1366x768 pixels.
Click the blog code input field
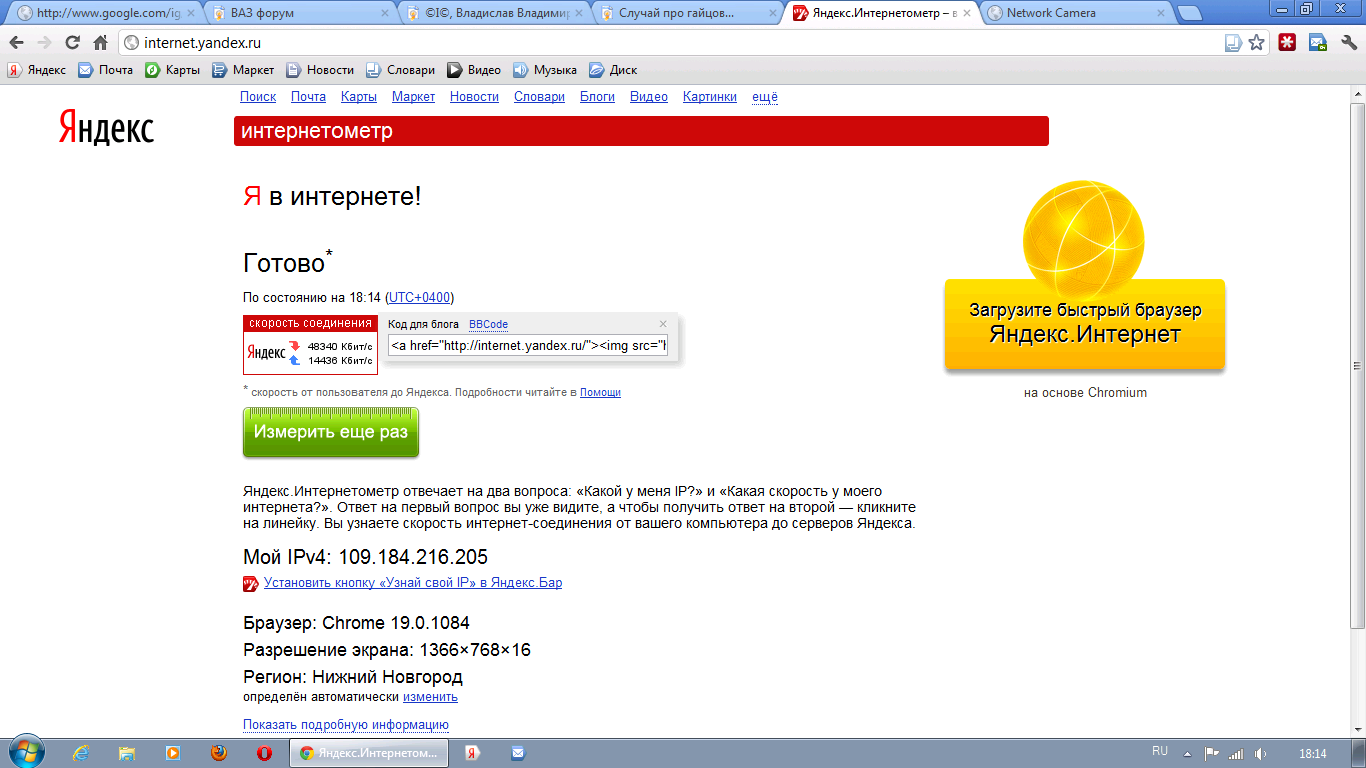[528, 346]
